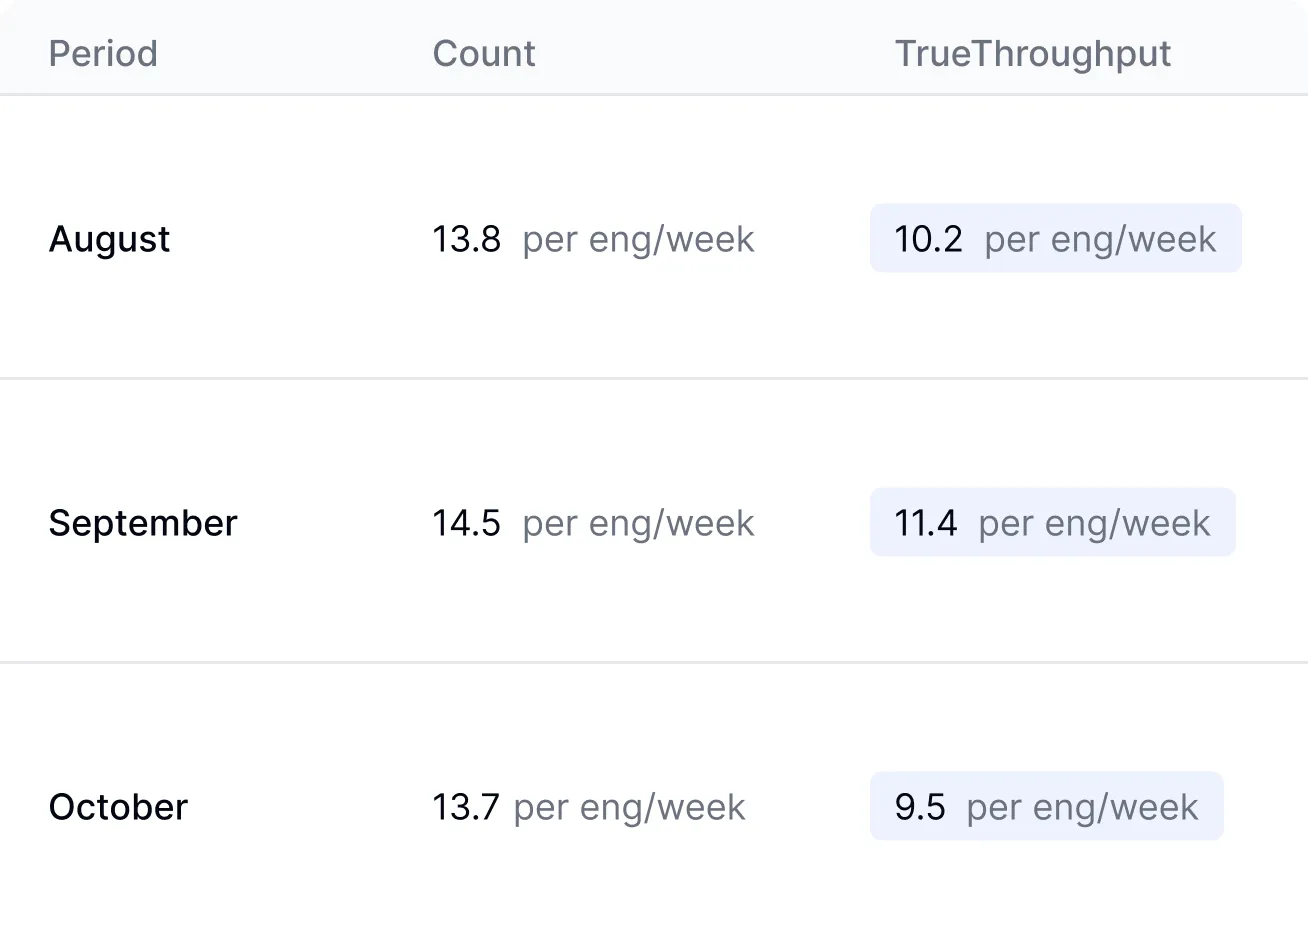1308x948 pixels.
Task: Click August's count value 13.8
Action: pyautogui.click(x=466, y=240)
